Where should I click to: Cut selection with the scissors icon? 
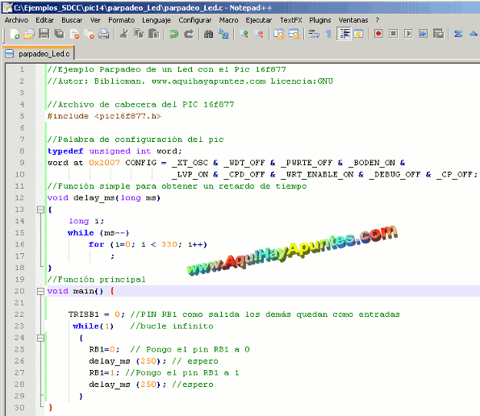[x=124, y=34]
